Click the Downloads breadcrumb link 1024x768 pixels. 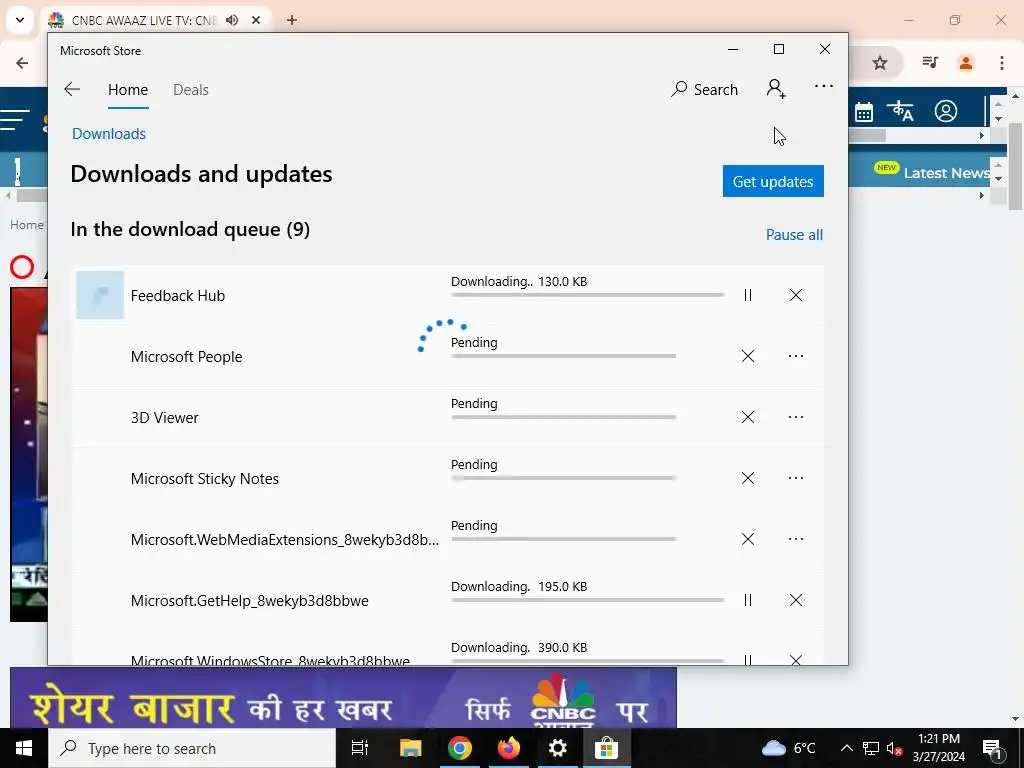(109, 134)
